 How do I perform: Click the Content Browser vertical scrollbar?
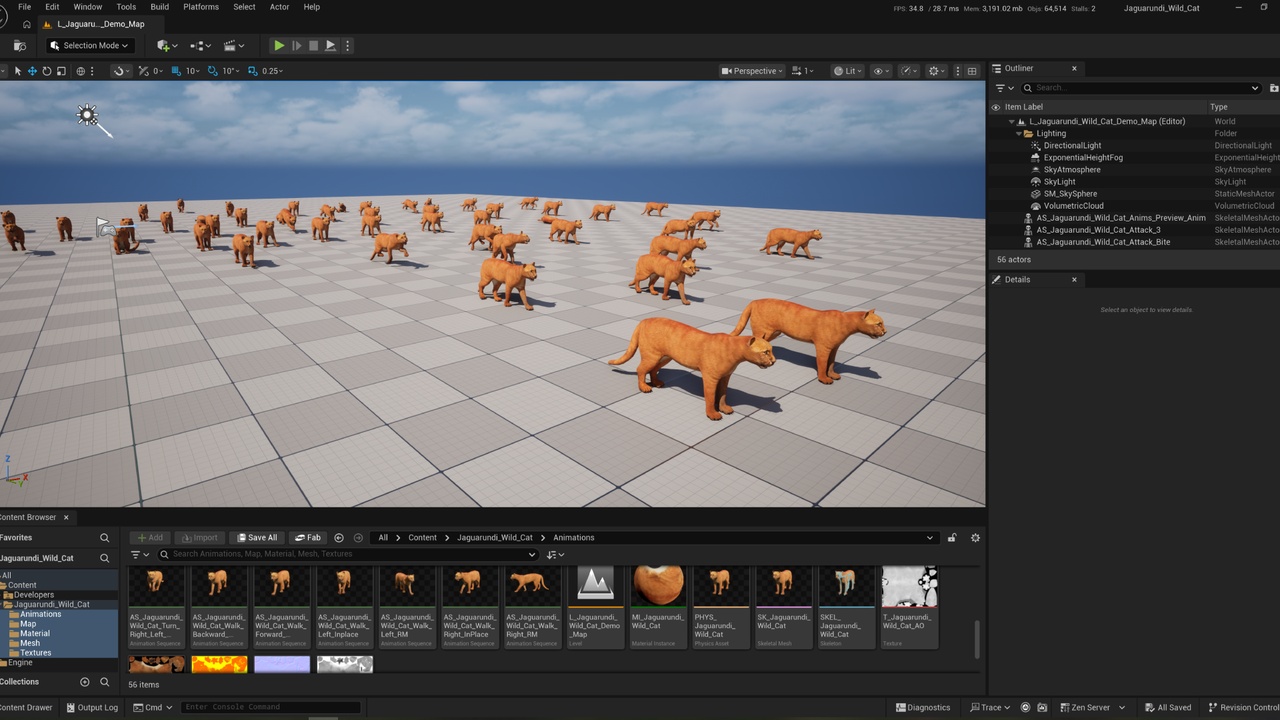(x=977, y=639)
